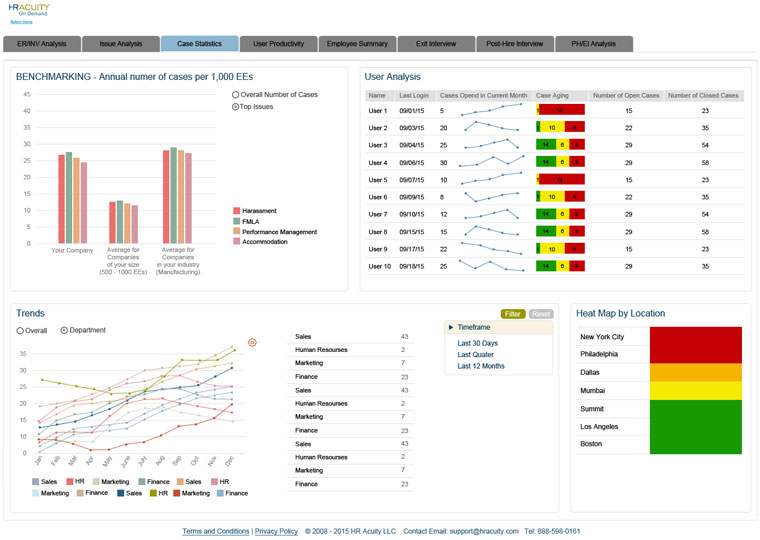This screenshot has height=540, width=760.
Task: Click the FMLA legend color swatch
Action: [237, 221]
